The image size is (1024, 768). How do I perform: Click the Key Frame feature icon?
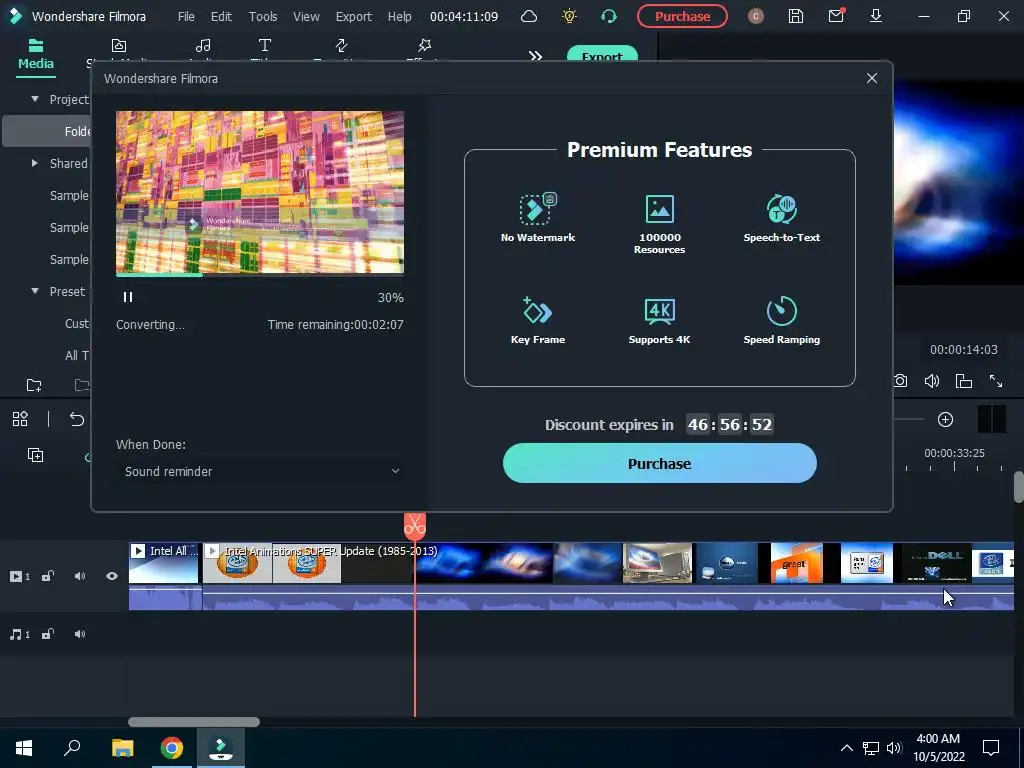537,311
